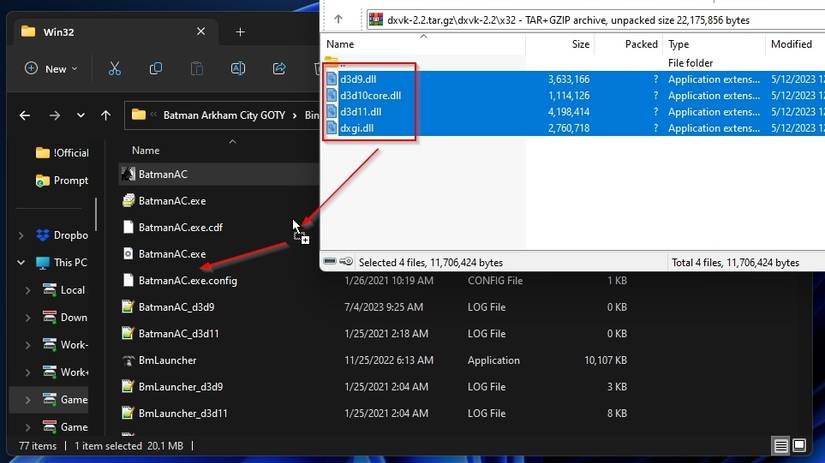
Task: Click the drive icon in WinRAR status bar
Action: tap(330, 261)
